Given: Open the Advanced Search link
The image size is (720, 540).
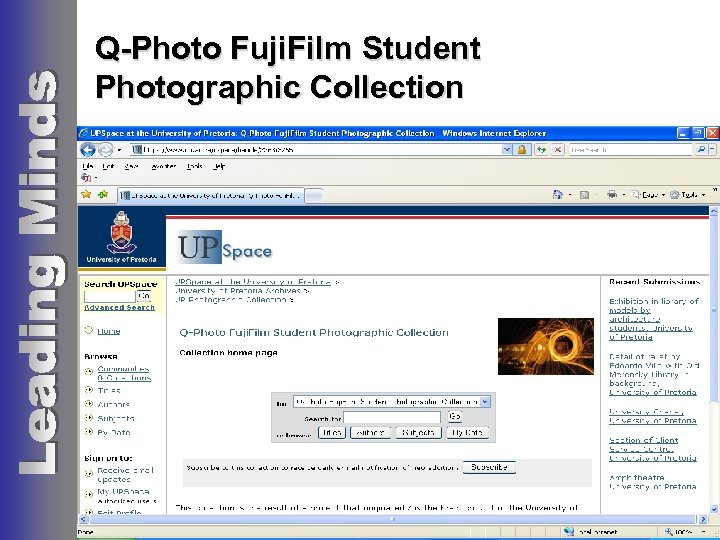Looking at the screenshot, I should (119, 308).
